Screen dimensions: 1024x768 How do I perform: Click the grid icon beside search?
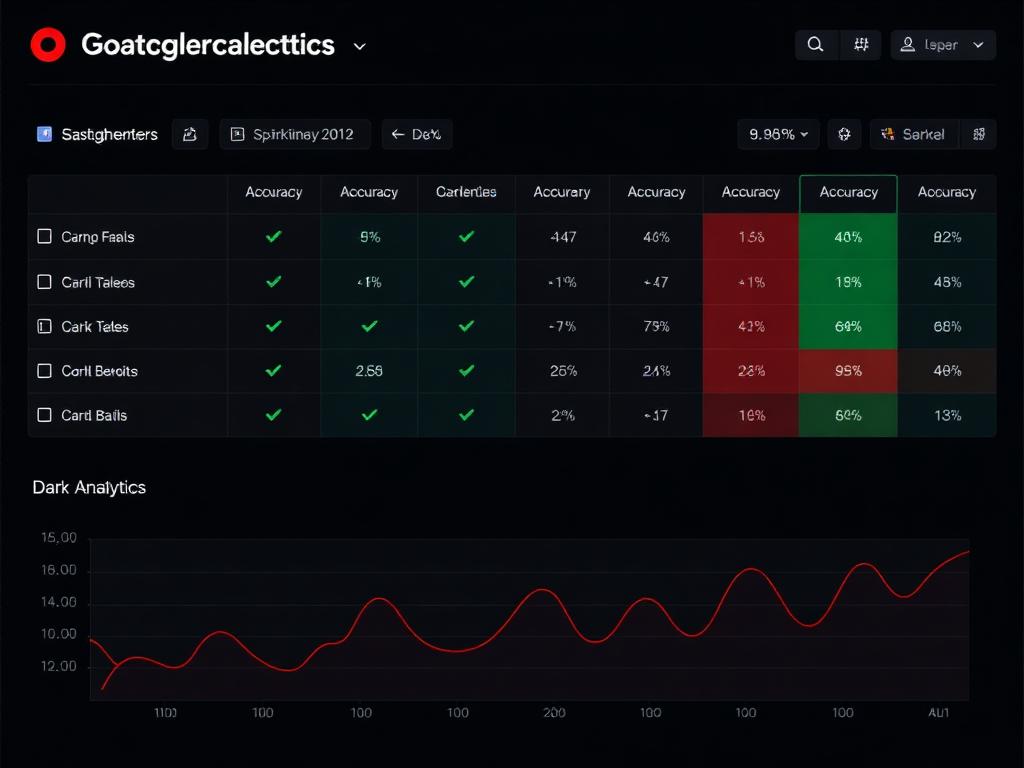click(861, 44)
